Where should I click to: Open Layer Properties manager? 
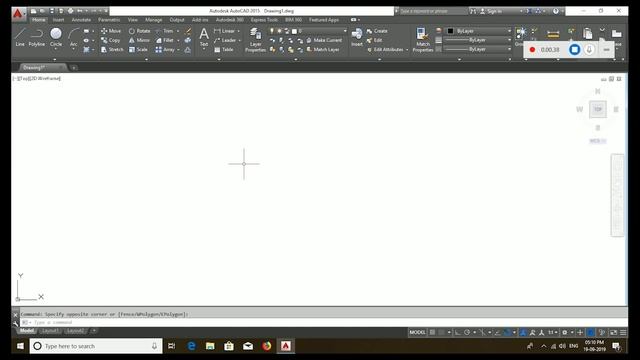(256, 40)
